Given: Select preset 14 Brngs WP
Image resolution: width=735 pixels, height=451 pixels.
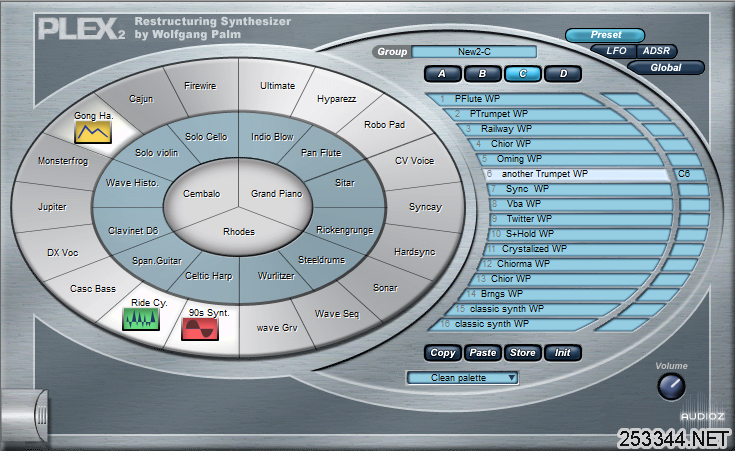Looking at the screenshot, I should (x=549, y=294).
